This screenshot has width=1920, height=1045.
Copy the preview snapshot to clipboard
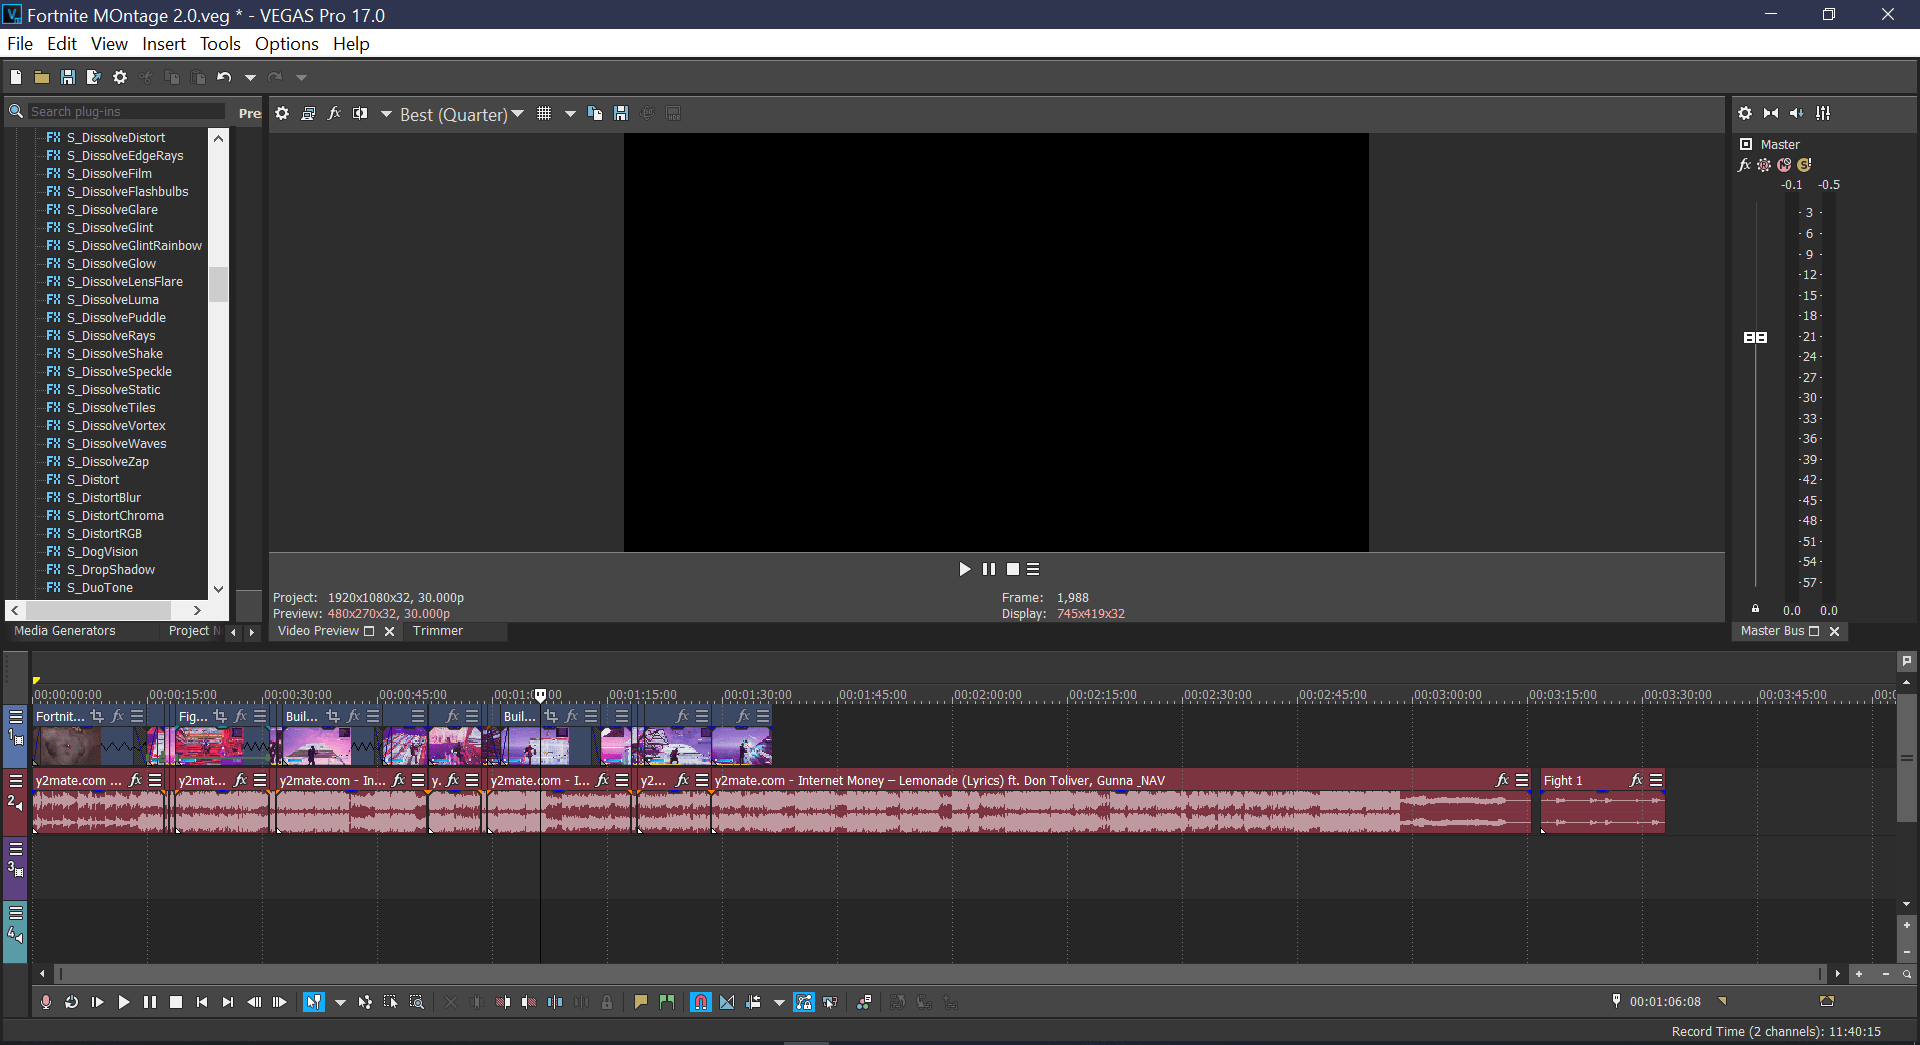click(x=595, y=114)
